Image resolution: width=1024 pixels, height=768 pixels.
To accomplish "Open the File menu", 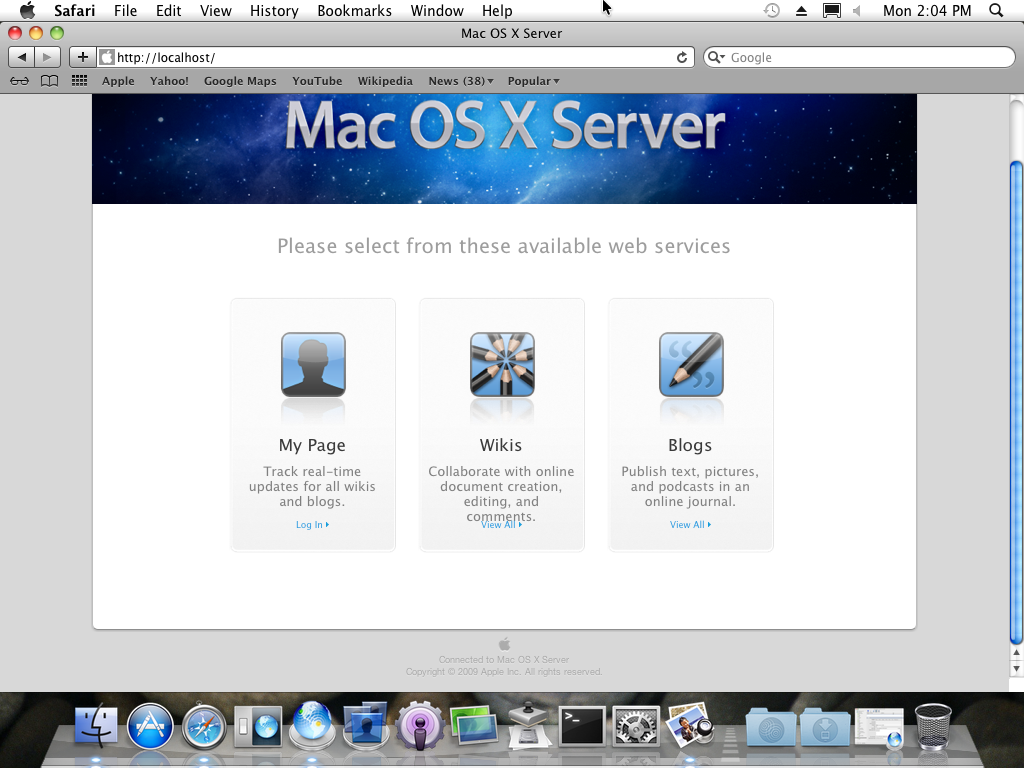I will coord(125,10).
